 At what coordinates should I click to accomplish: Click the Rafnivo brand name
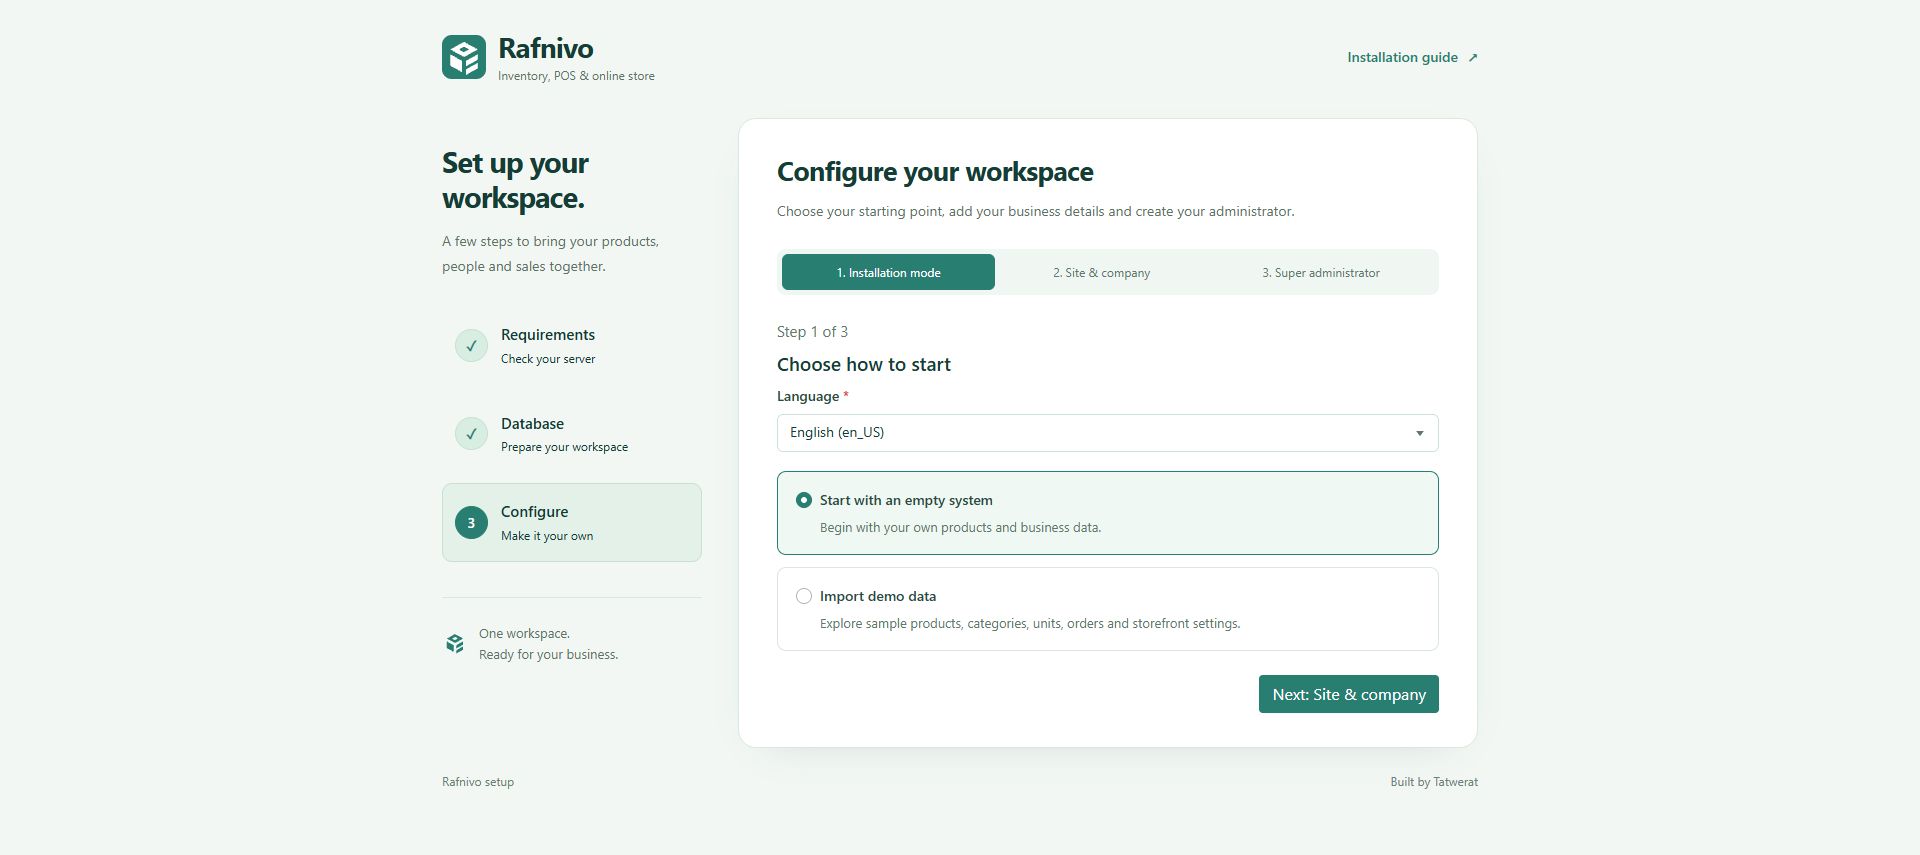(546, 48)
